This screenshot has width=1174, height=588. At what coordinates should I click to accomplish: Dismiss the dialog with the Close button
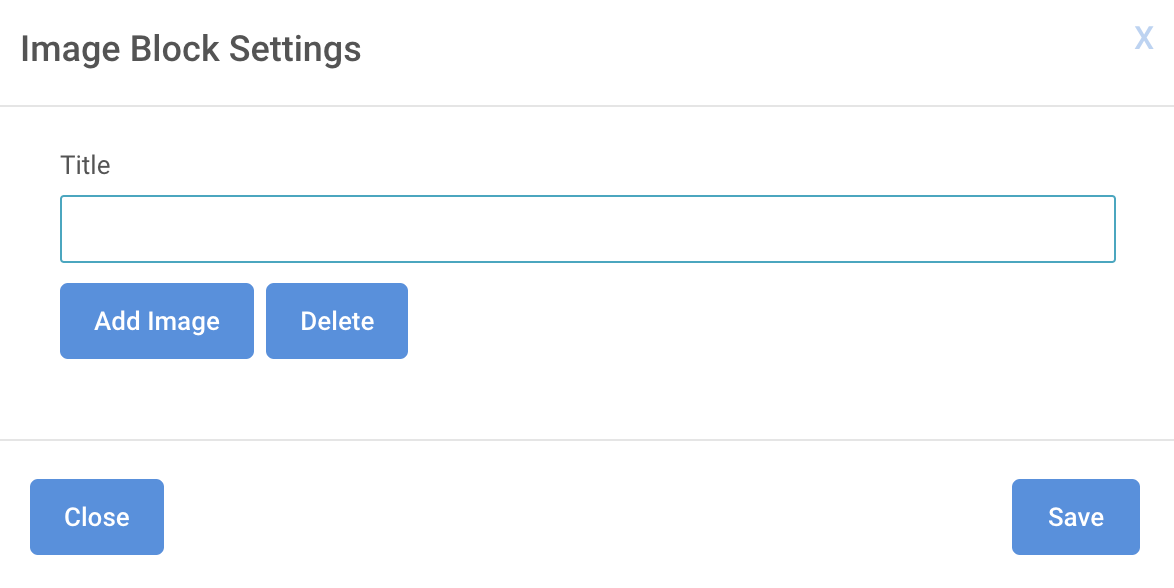point(97,517)
